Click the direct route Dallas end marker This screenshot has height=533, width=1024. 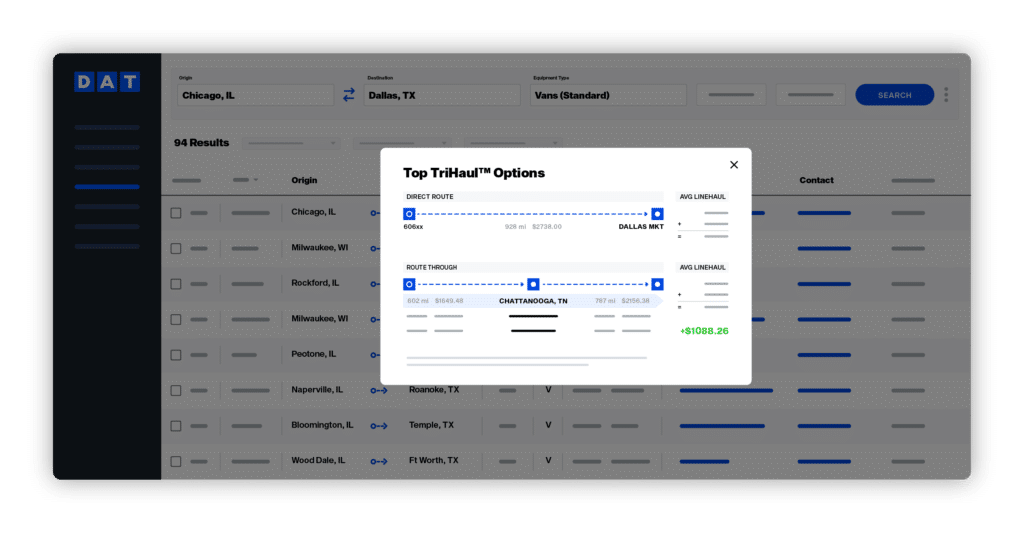(657, 214)
